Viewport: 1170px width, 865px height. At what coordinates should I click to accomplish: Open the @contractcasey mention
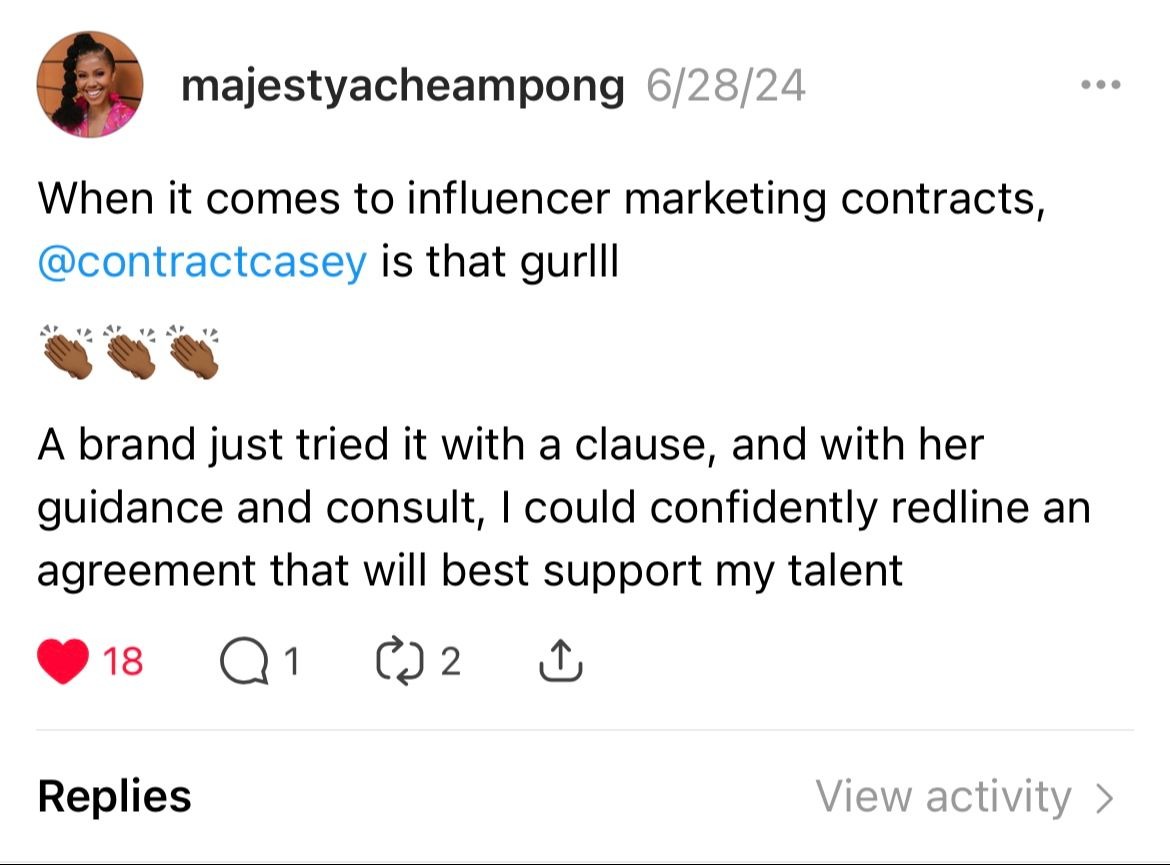(202, 263)
